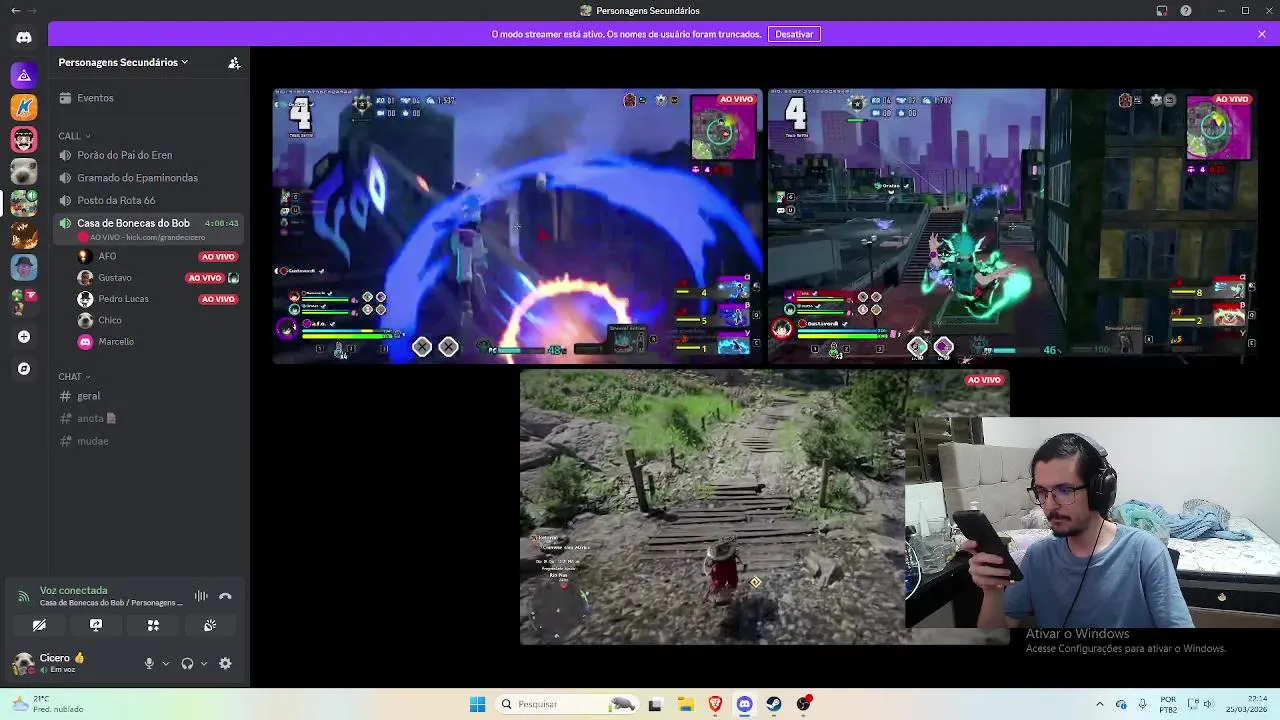This screenshot has height=720, width=1280.
Task: Open the orange K server icon
Action: point(24,107)
